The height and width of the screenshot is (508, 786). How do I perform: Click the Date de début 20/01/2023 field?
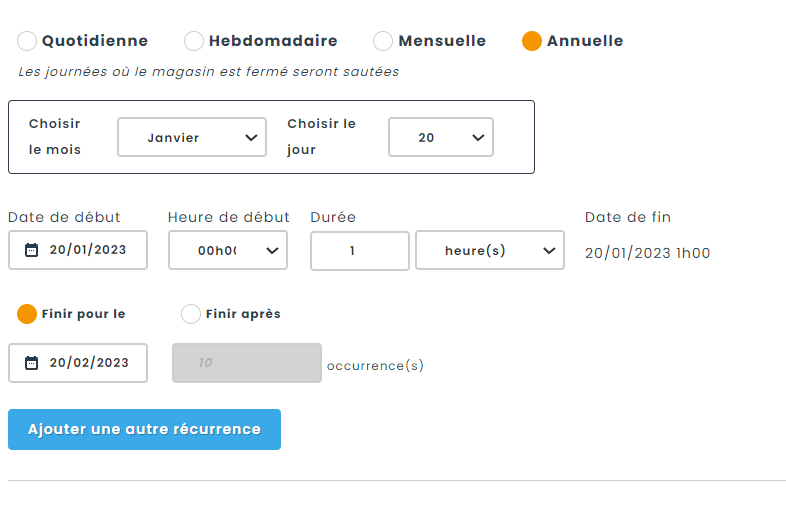click(88, 250)
